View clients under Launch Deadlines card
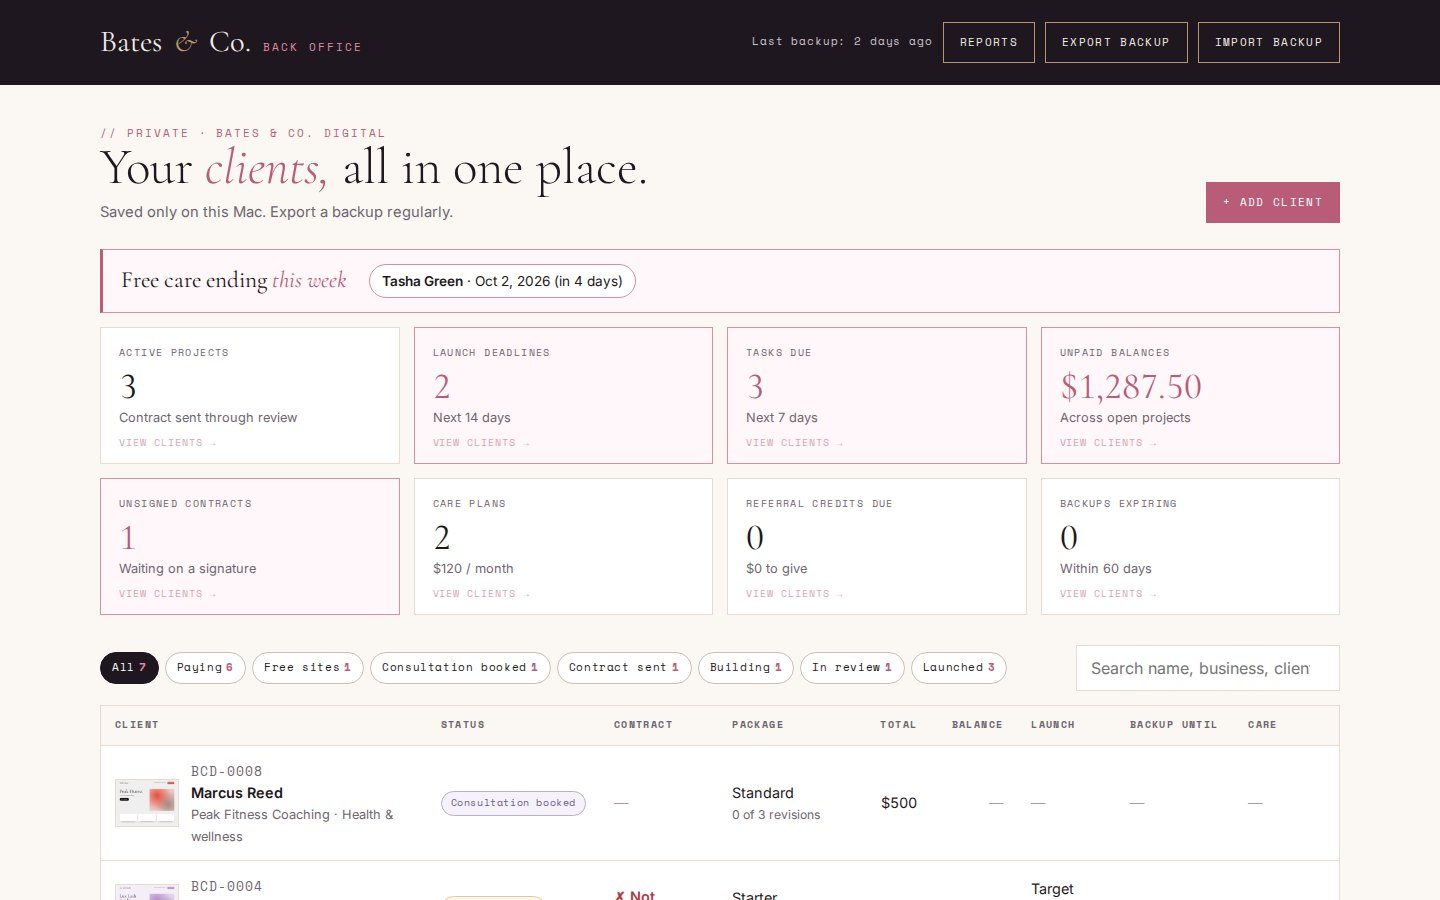The image size is (1440, 900). (482, 443)
